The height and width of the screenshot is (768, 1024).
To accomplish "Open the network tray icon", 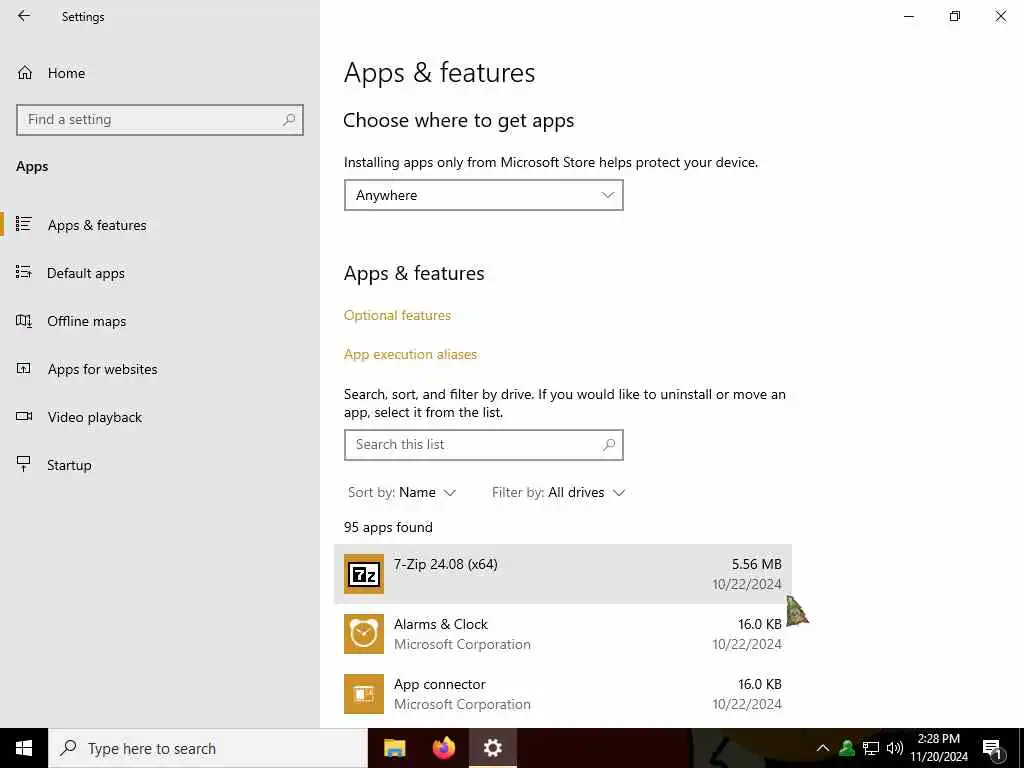I will 871,748.
